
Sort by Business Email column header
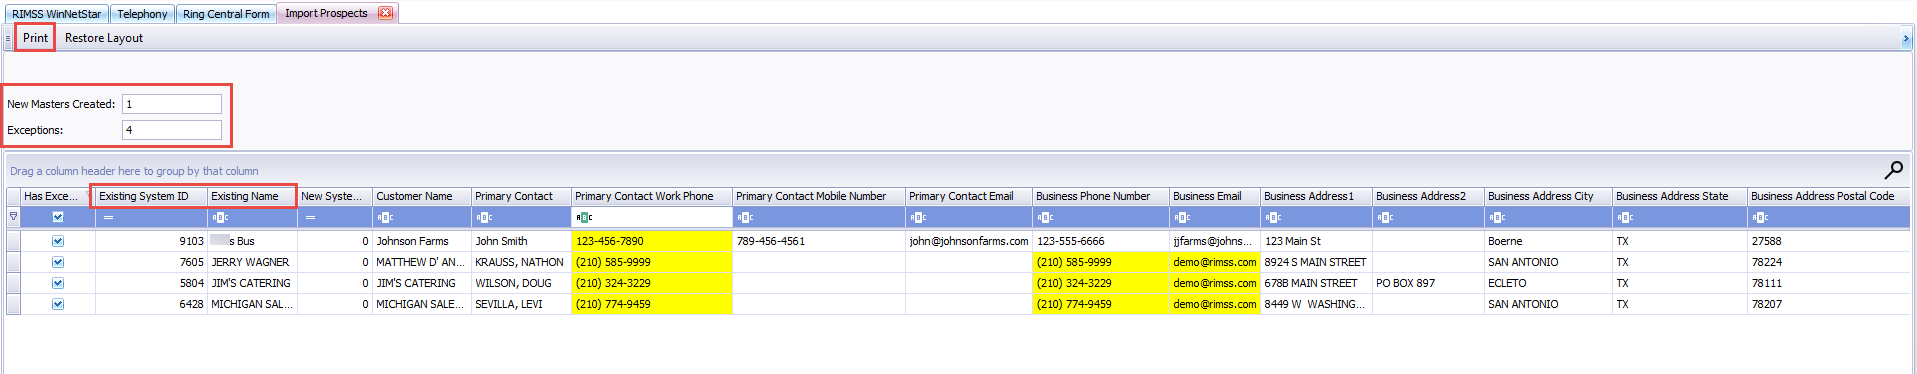pos(1214,196)
